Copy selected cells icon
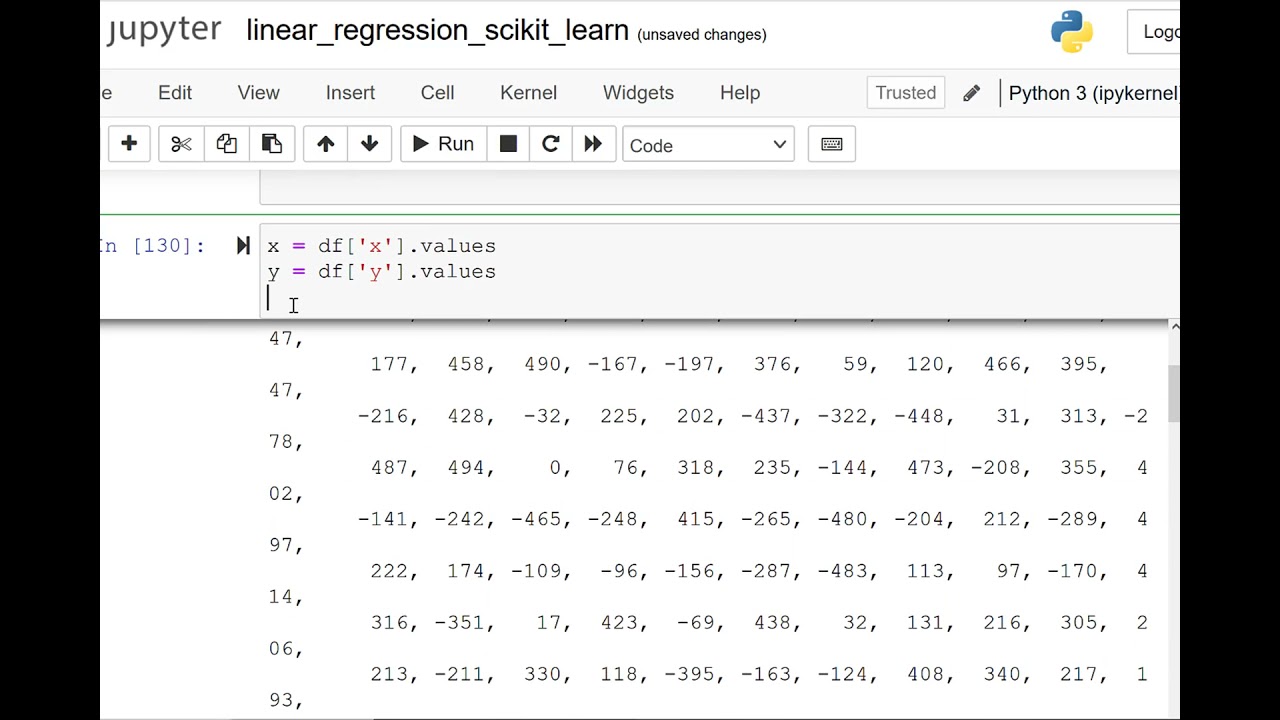Screen dimensions: 1280x720 pos(226,144)
